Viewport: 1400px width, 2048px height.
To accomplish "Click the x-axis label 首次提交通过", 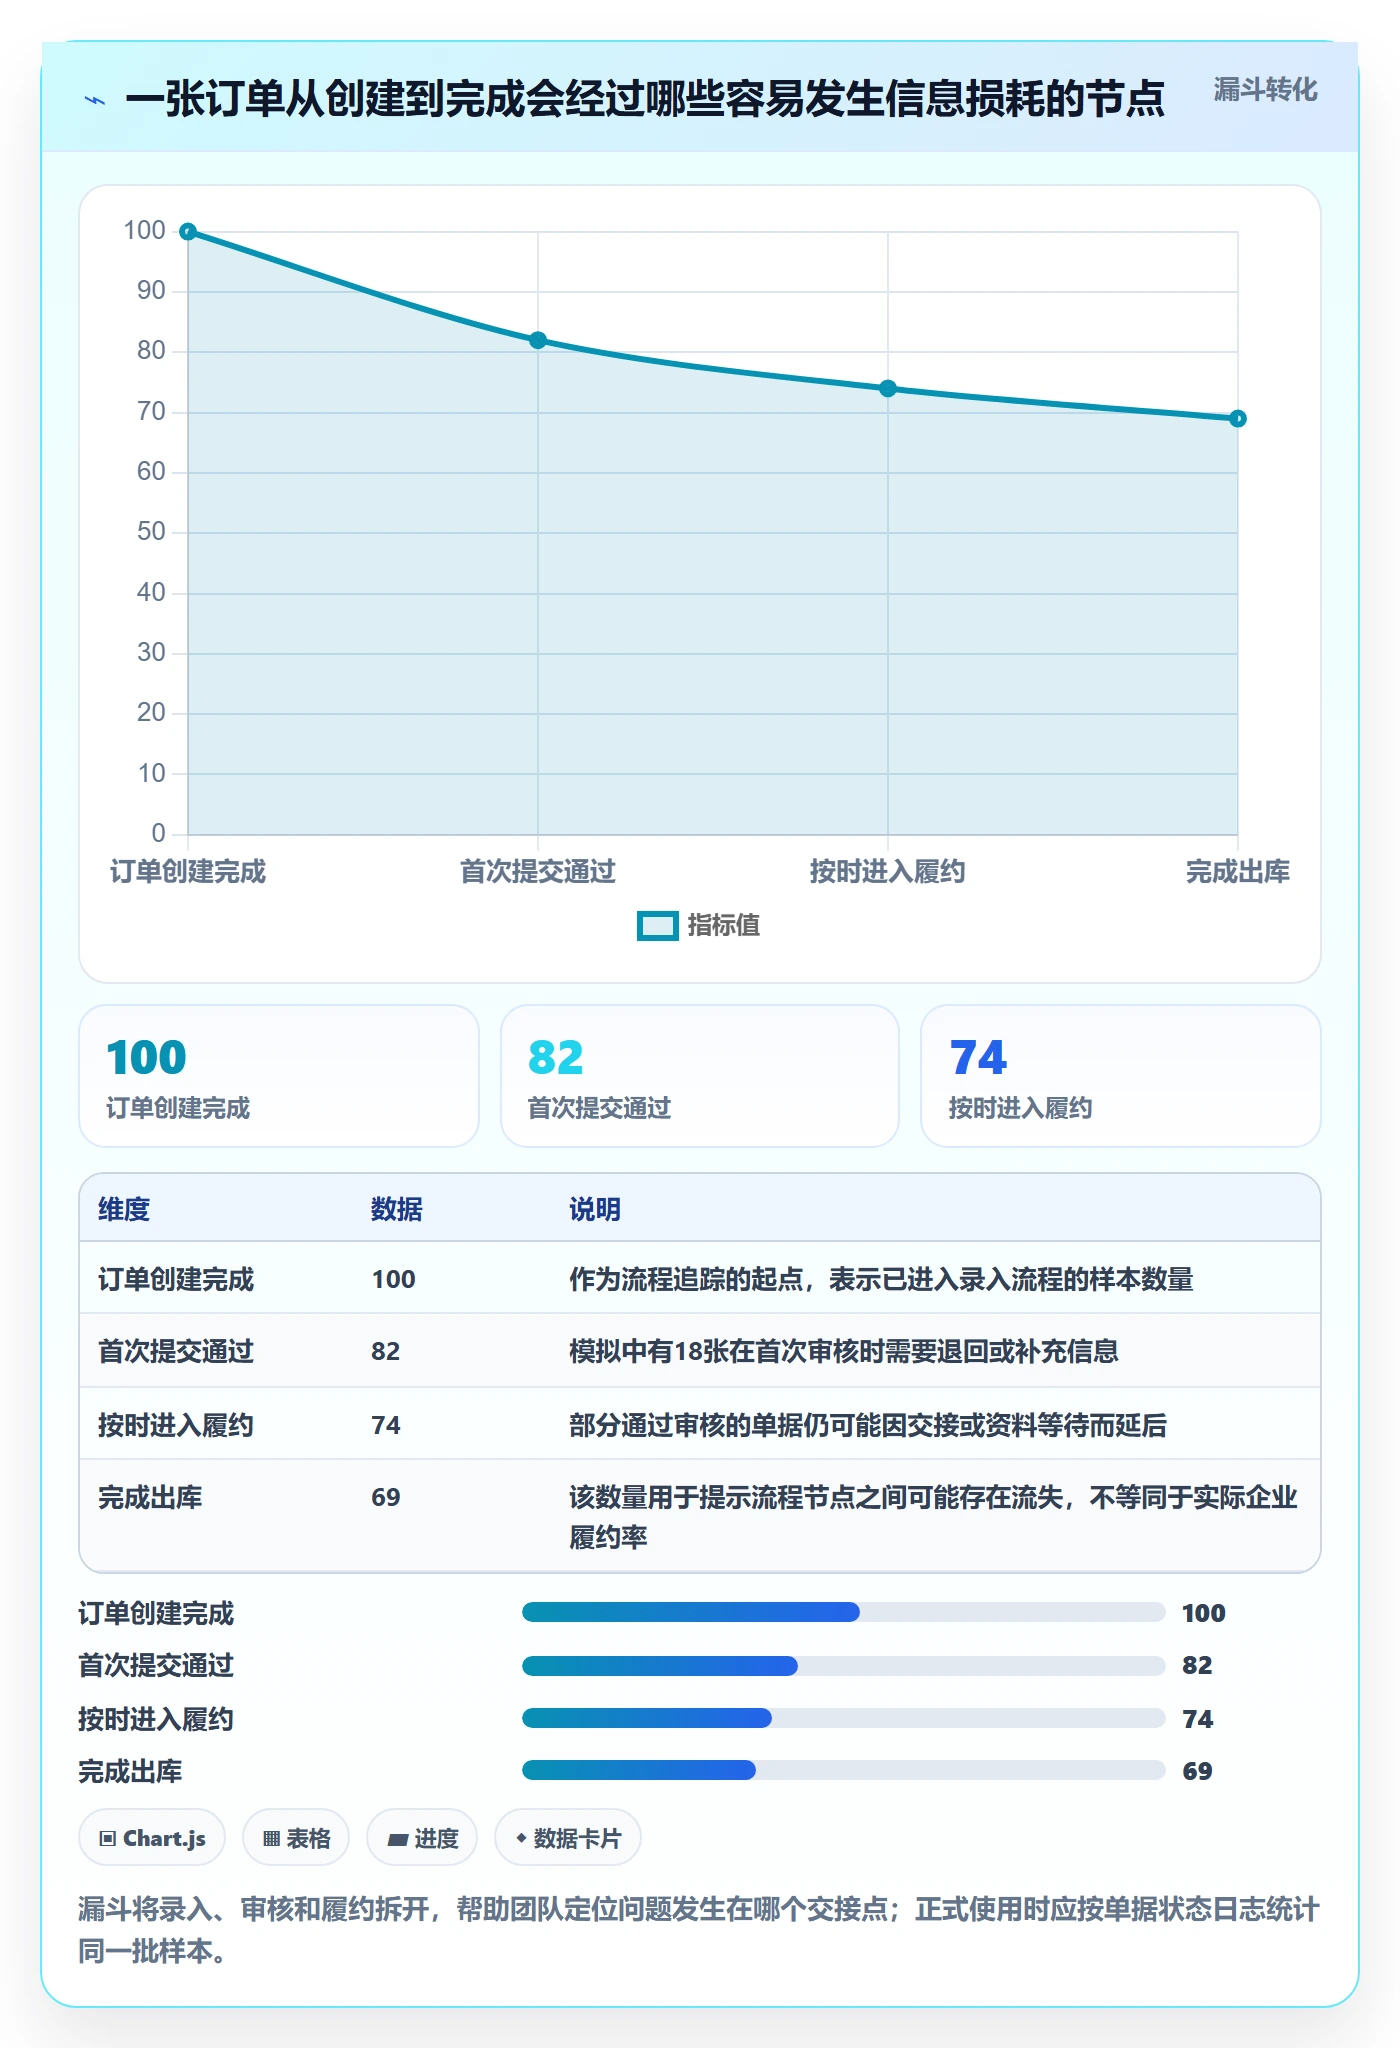I will pos(538,872).
